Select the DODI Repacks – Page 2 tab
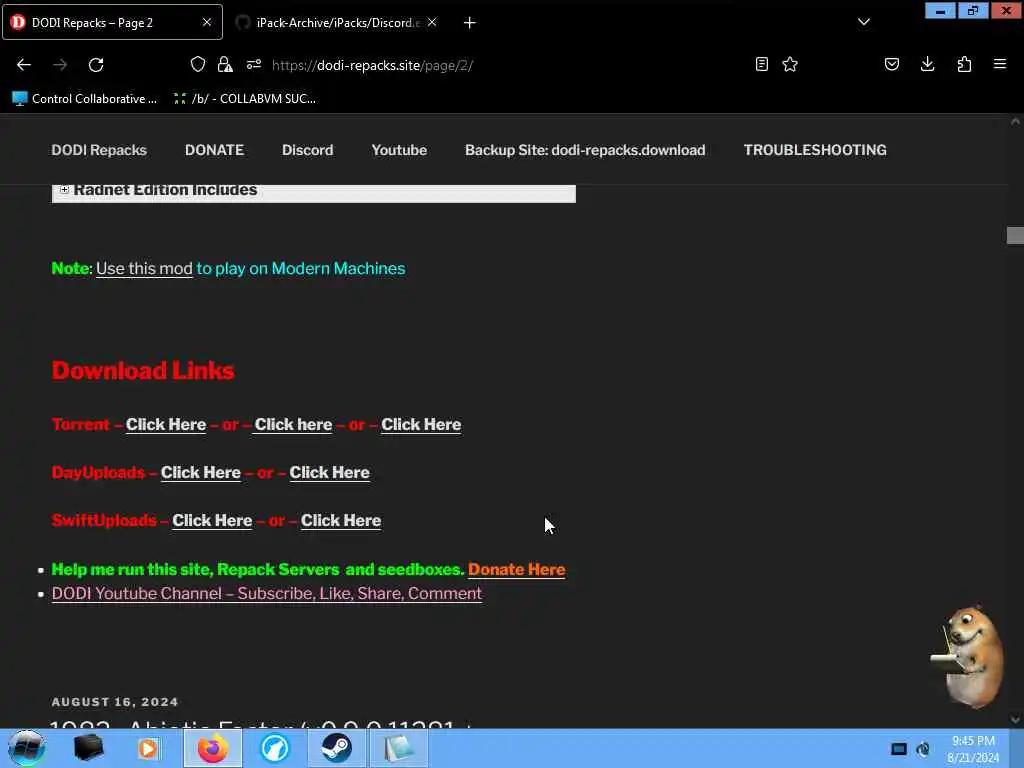This screenshot has width=1024, height=768. [112, 22]
